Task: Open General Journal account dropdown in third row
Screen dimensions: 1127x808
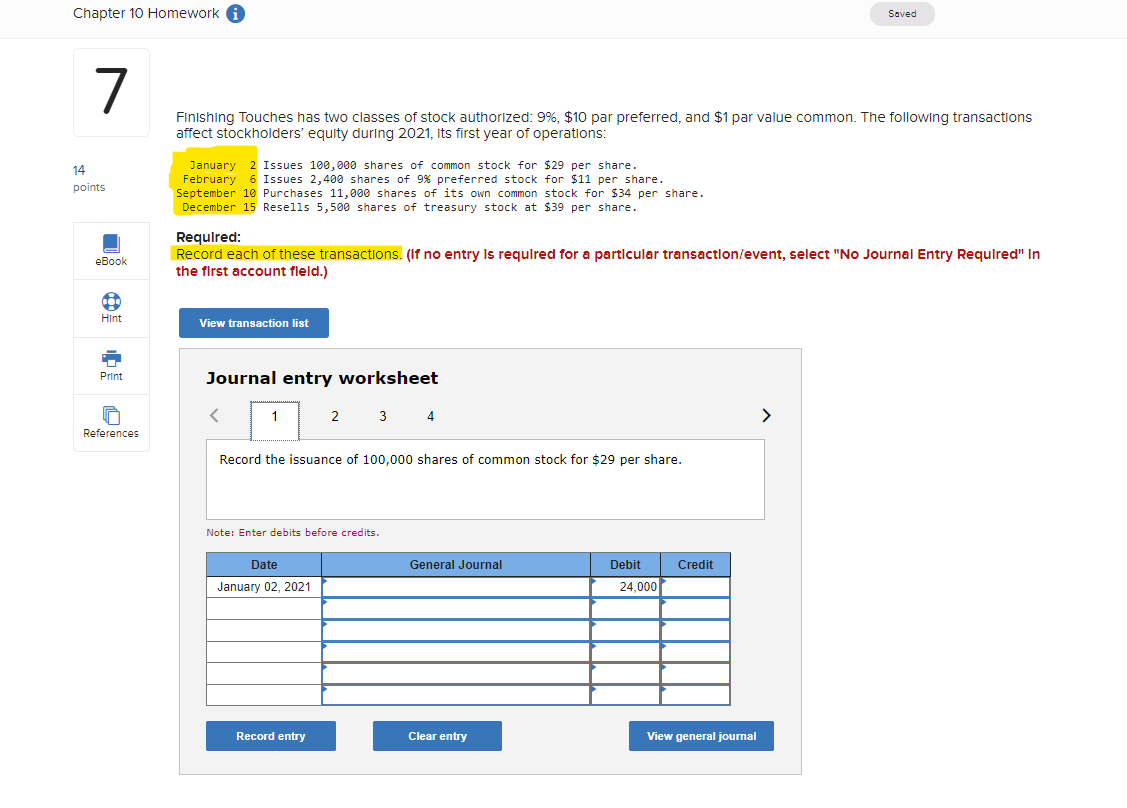Action: [456, 630]
